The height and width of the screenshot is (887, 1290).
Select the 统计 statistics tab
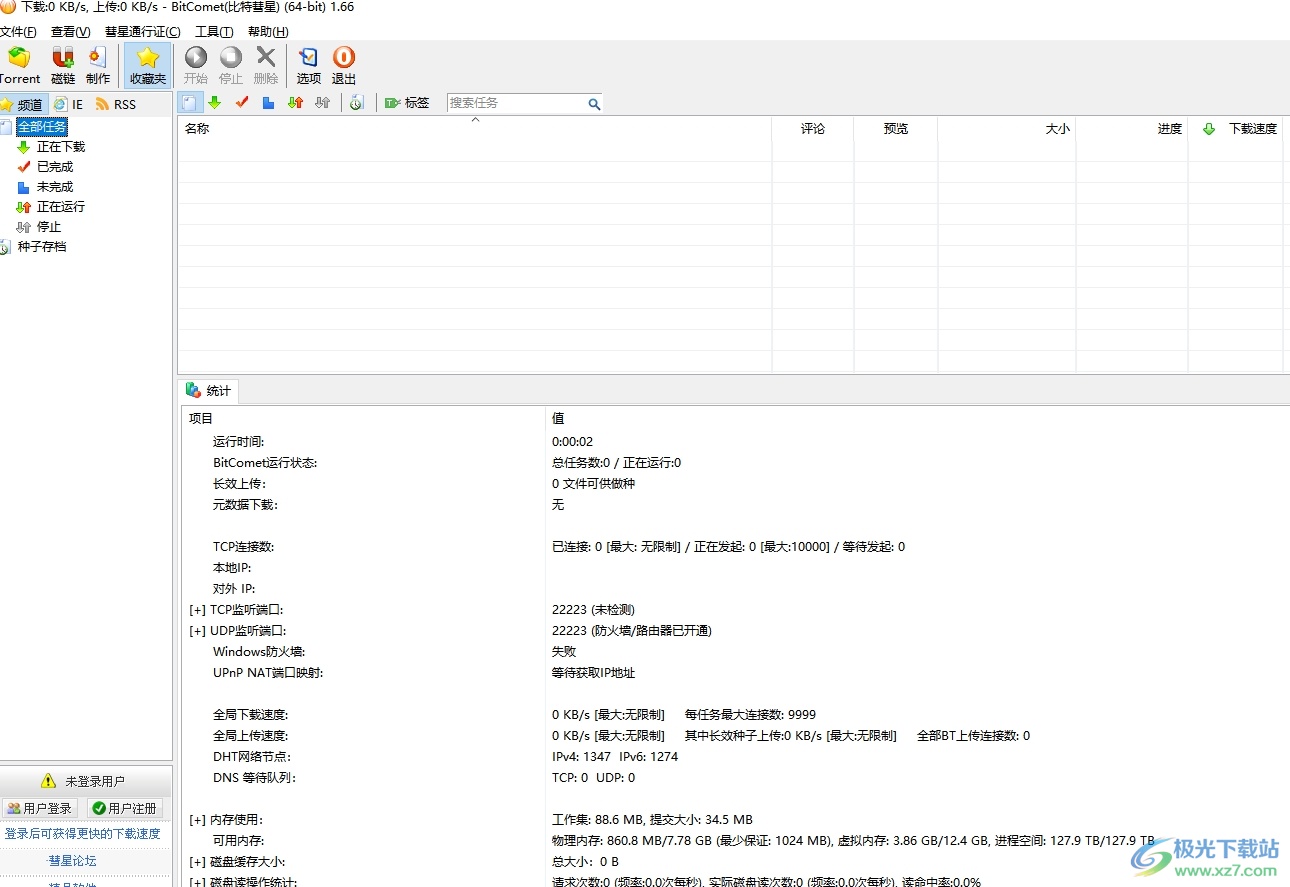pos(209,391)
